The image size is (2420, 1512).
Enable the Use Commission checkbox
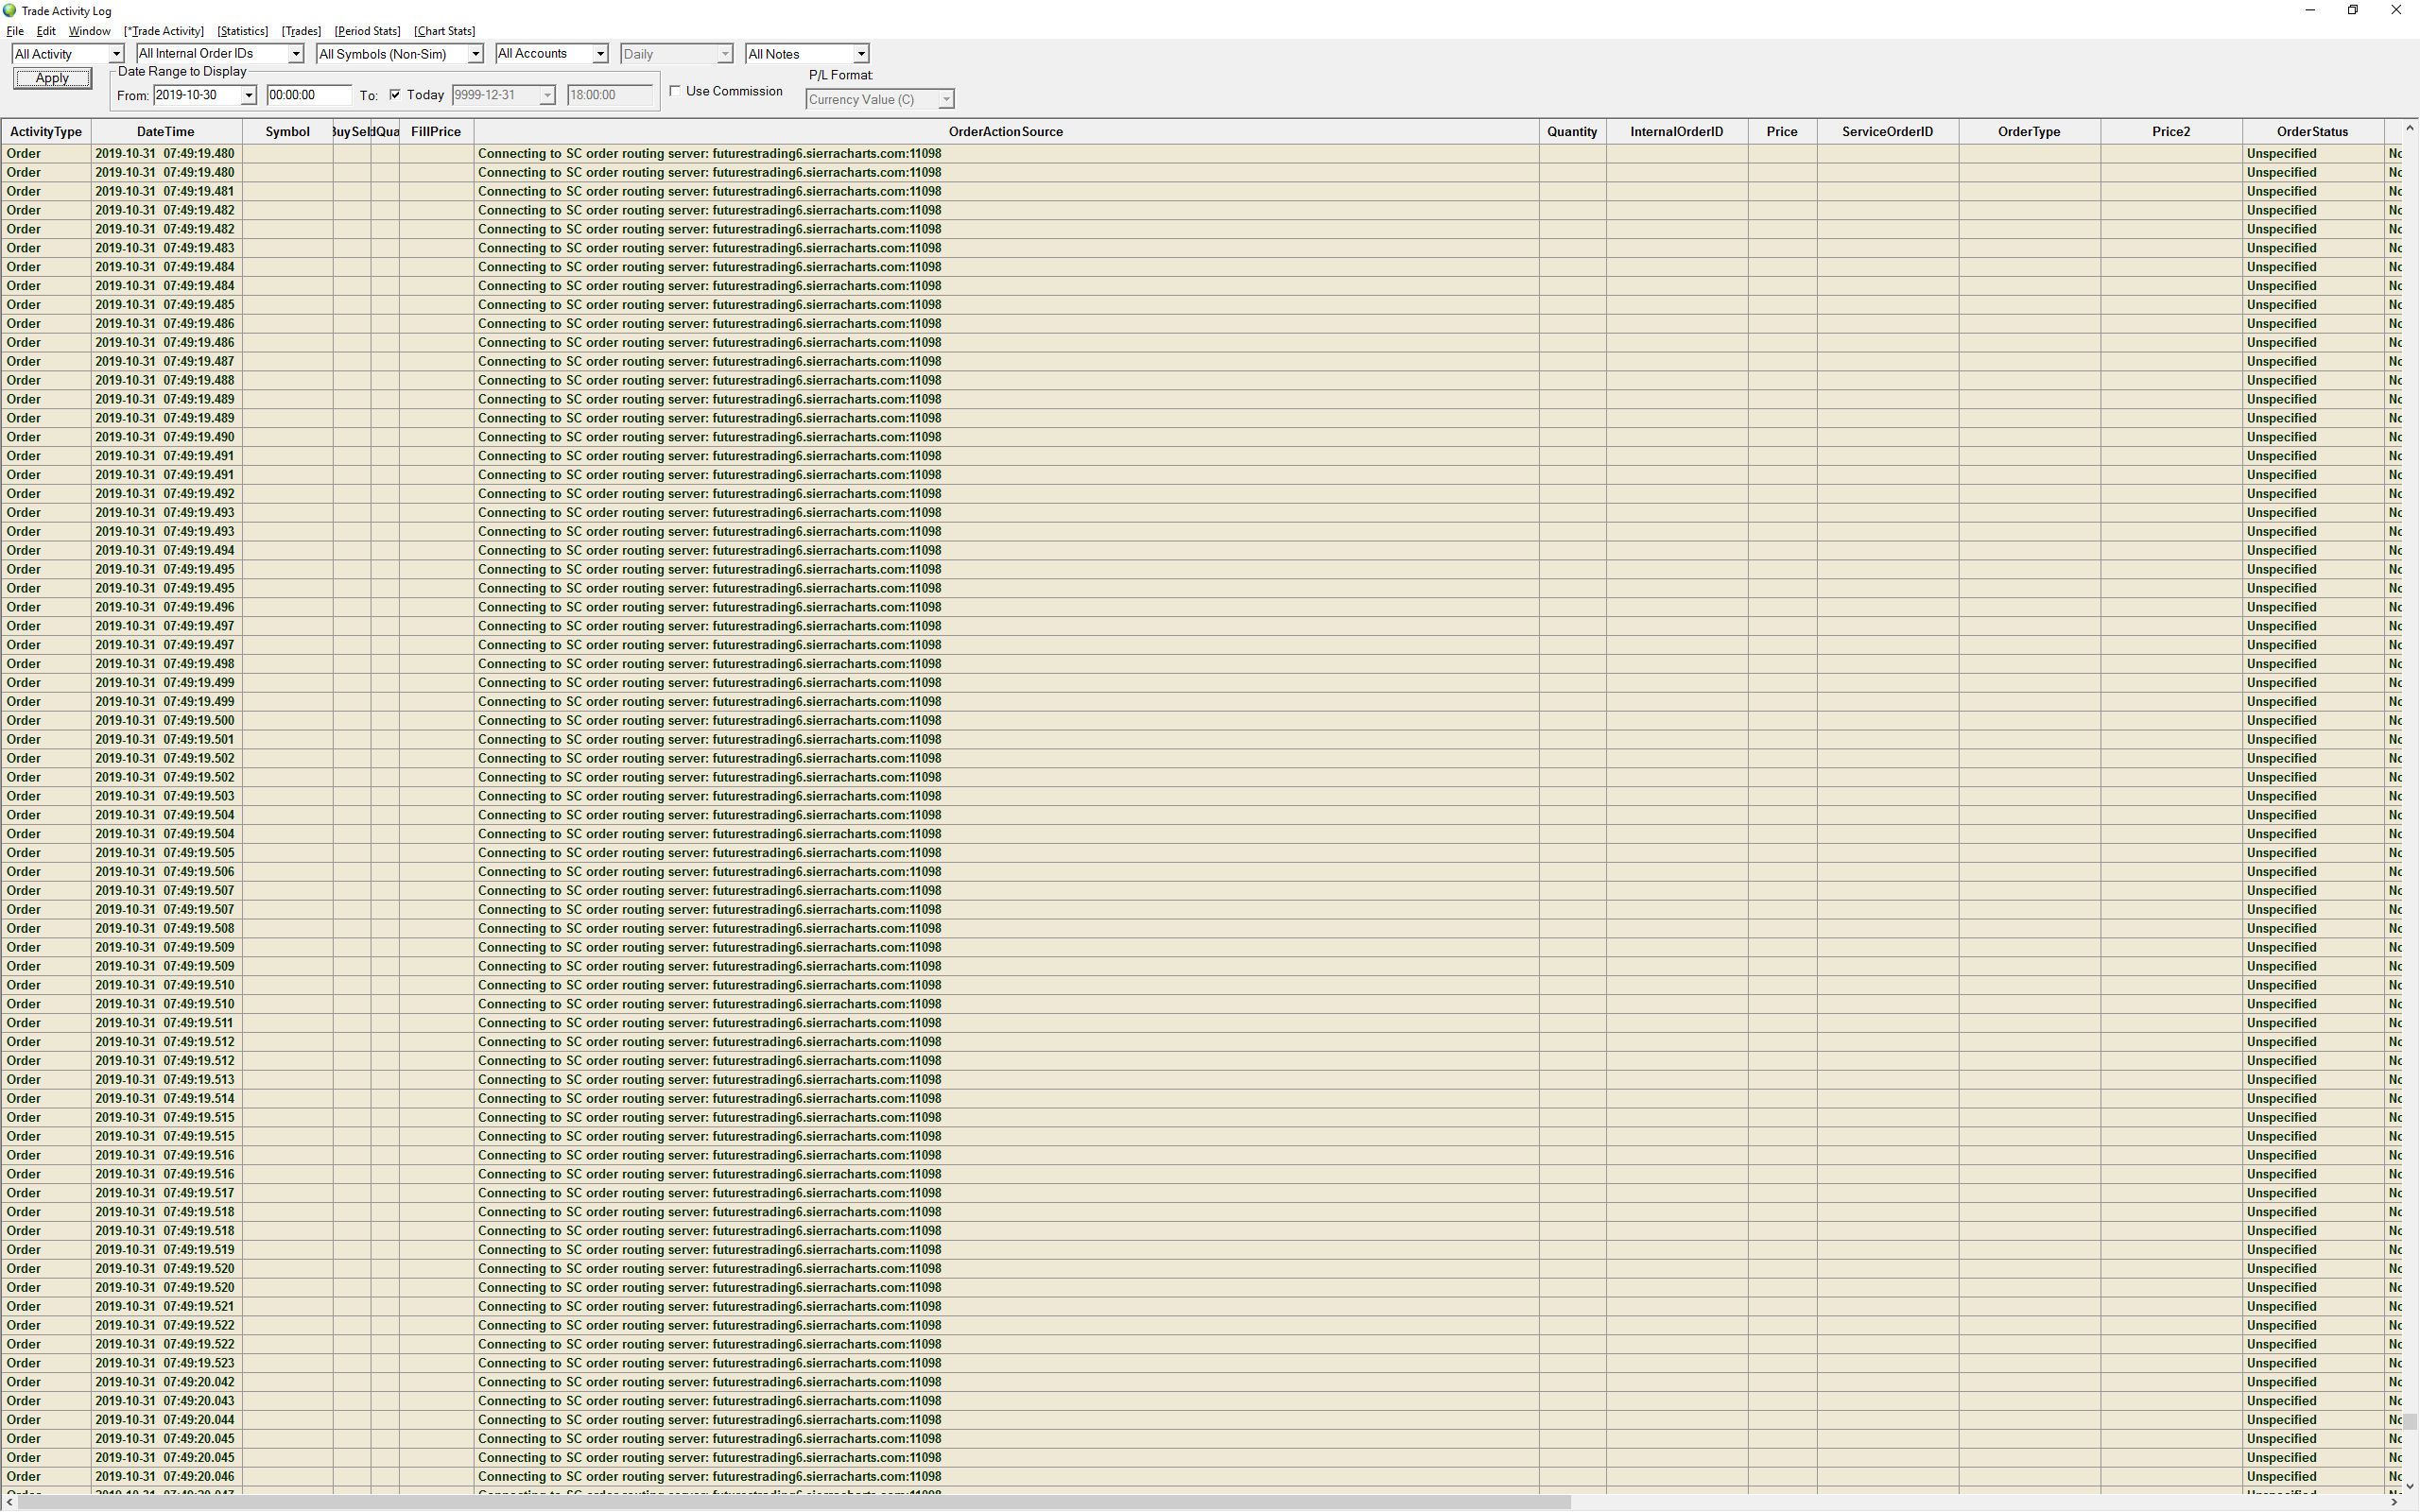coord(676,91)
